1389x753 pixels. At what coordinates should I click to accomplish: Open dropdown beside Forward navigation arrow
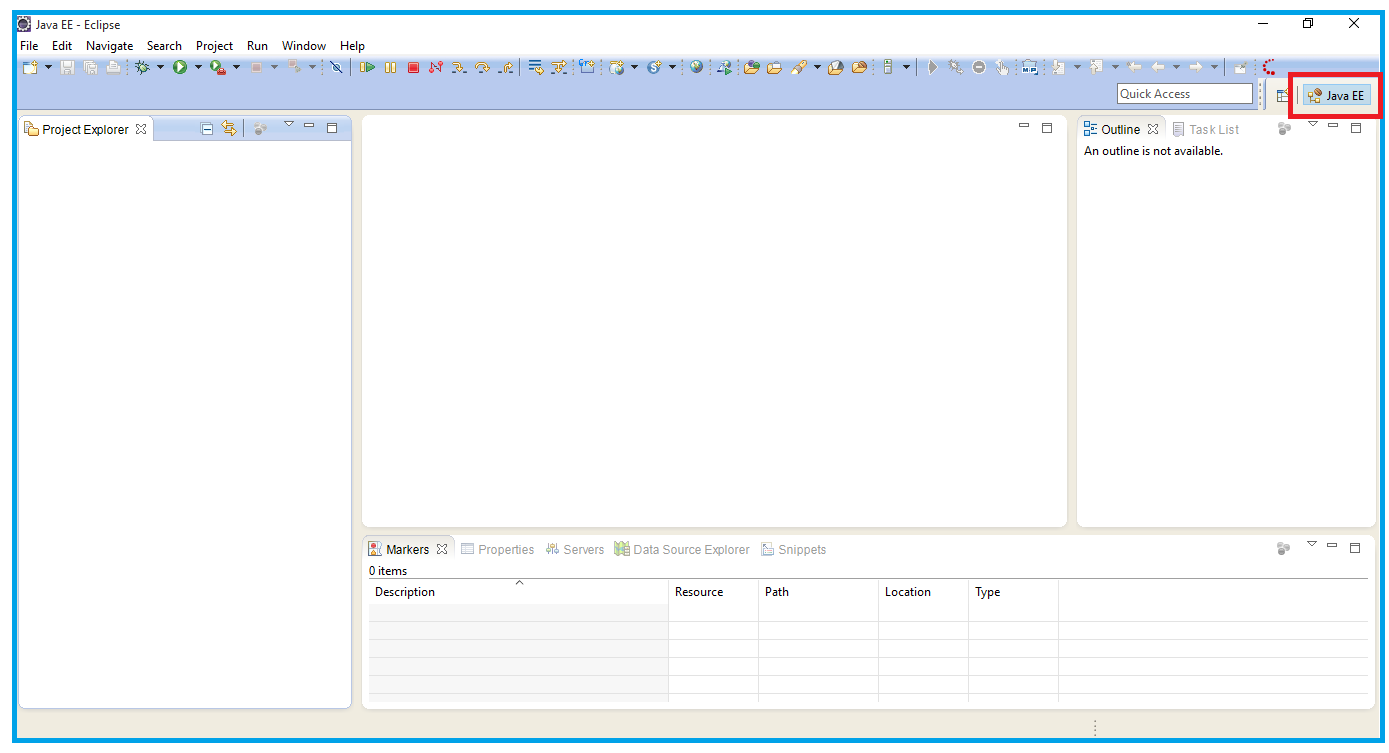[1214, 67]
